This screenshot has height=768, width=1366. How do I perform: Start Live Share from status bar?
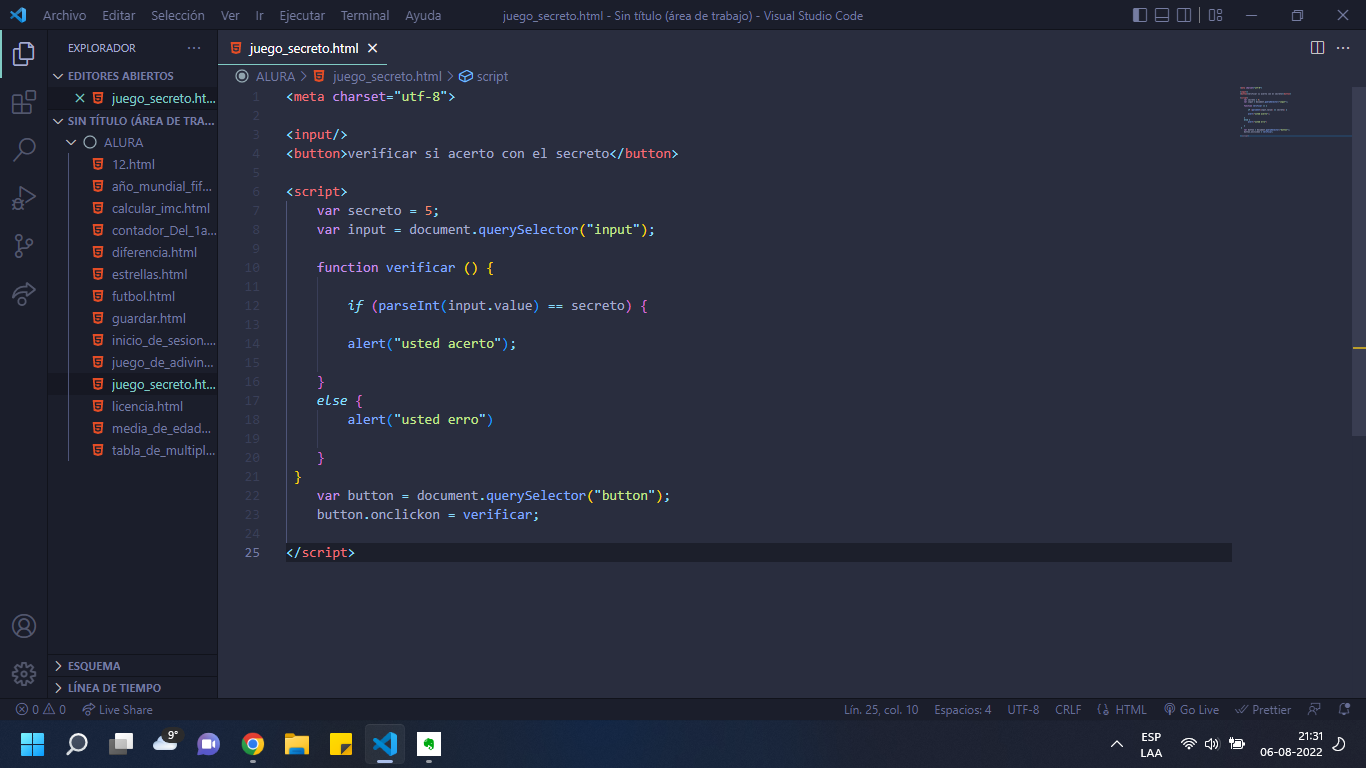pos(117,710)
